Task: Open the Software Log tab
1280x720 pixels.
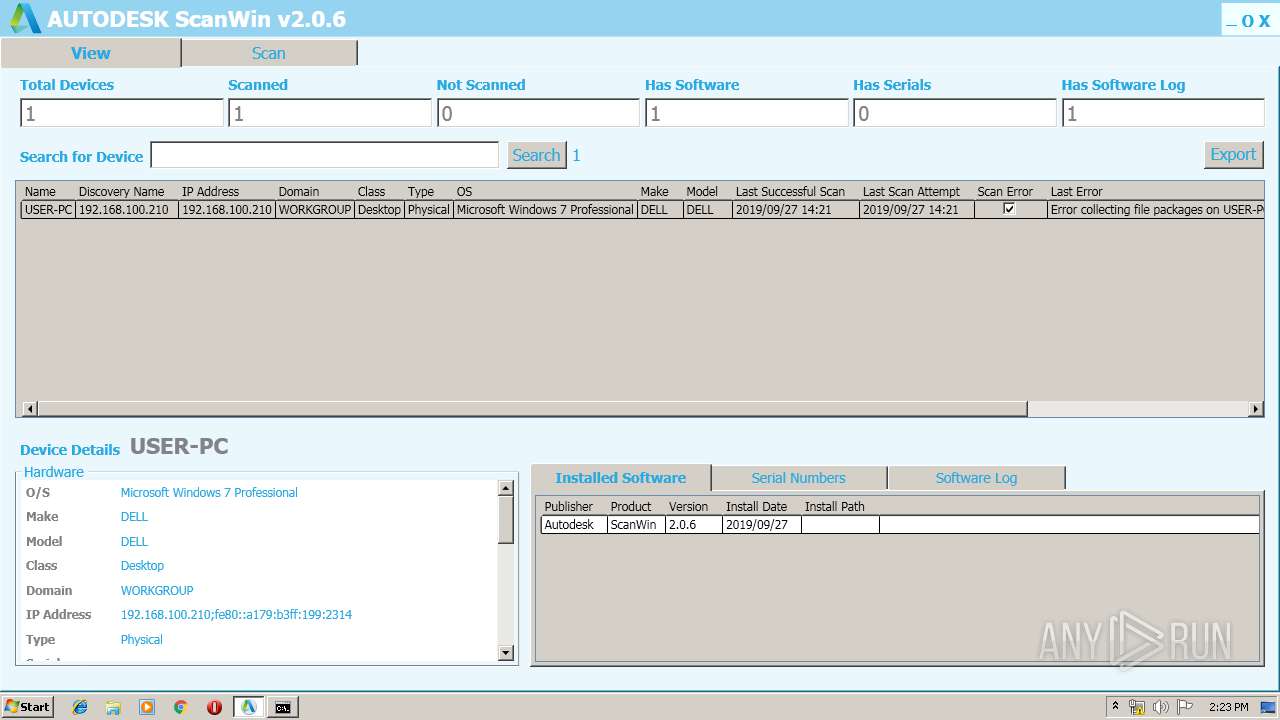Action: click(976, 478)
